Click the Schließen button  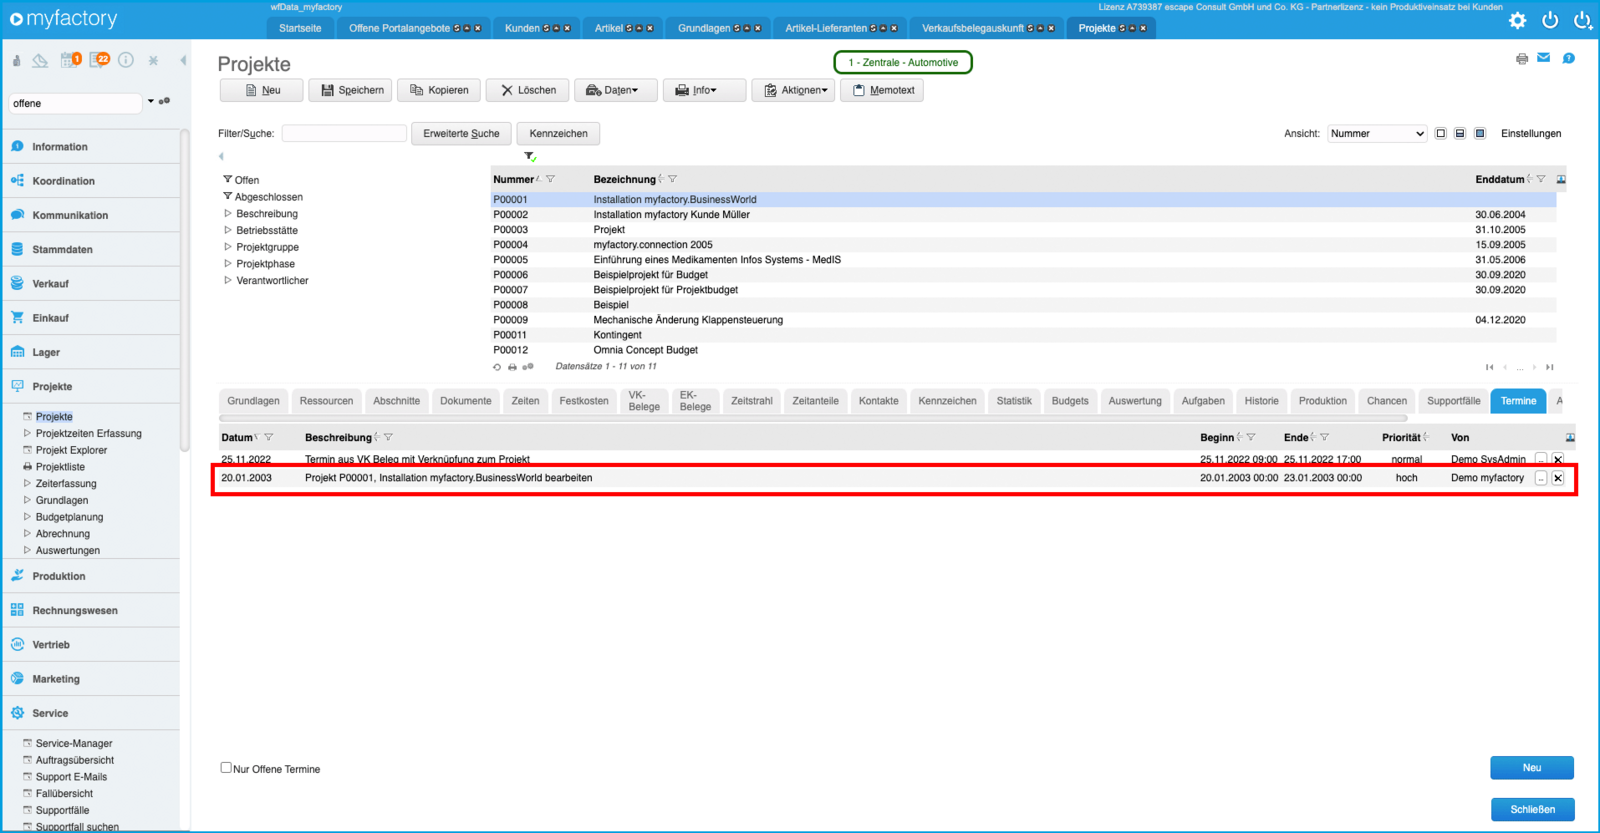[1532, 809]
